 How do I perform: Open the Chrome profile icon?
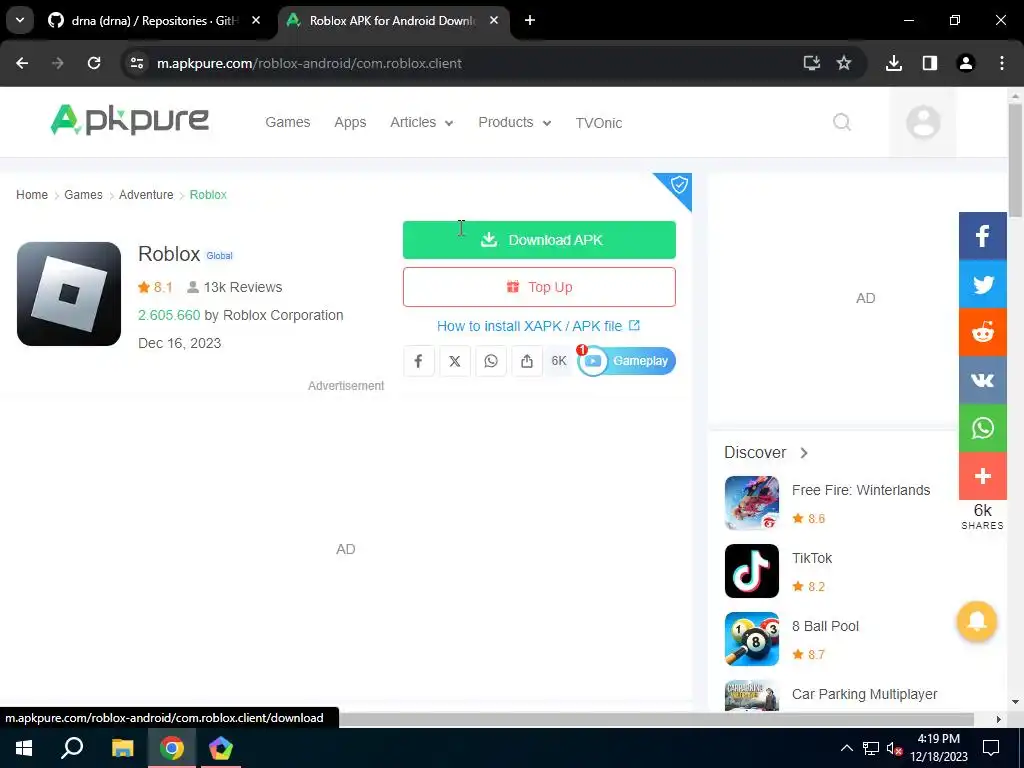965,63
